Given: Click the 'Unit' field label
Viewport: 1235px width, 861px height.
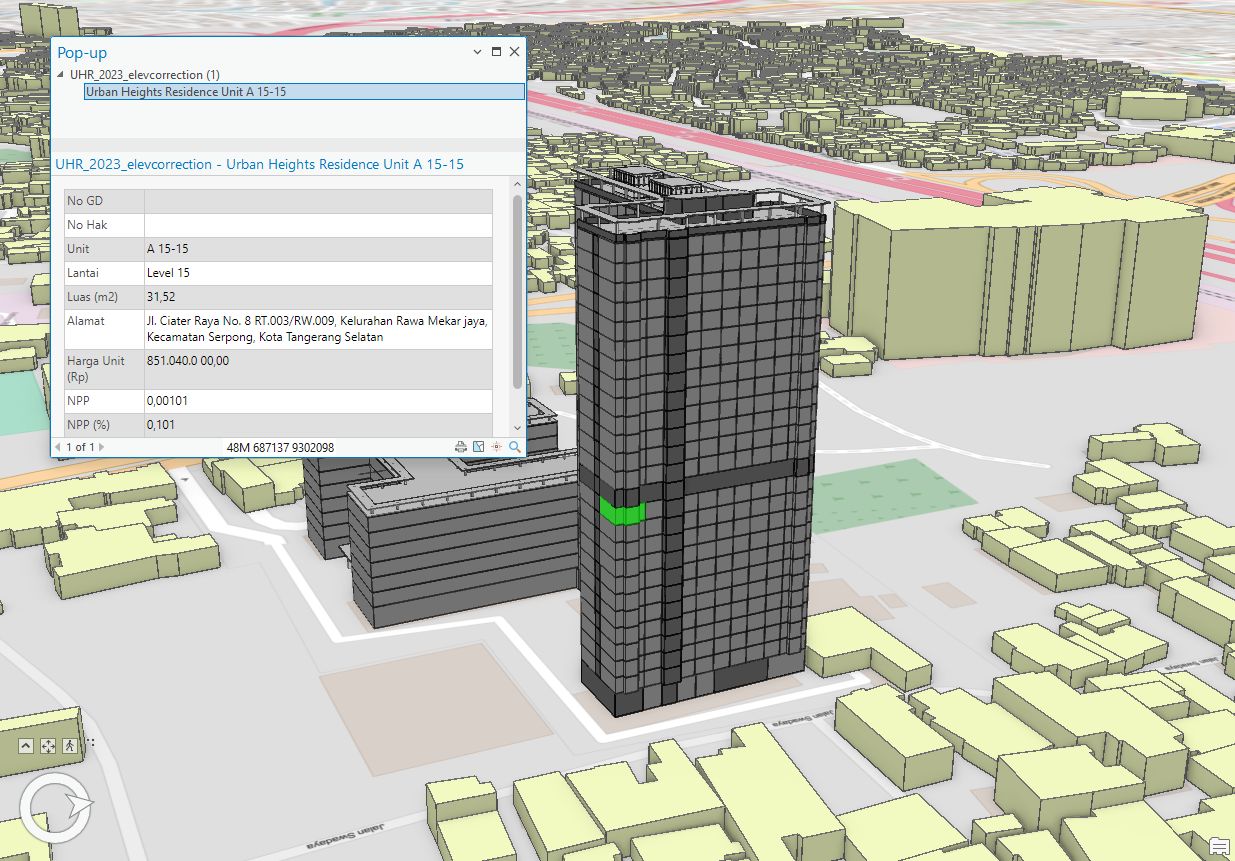Looking at the screenshot, I should click(x=77, y=249).
